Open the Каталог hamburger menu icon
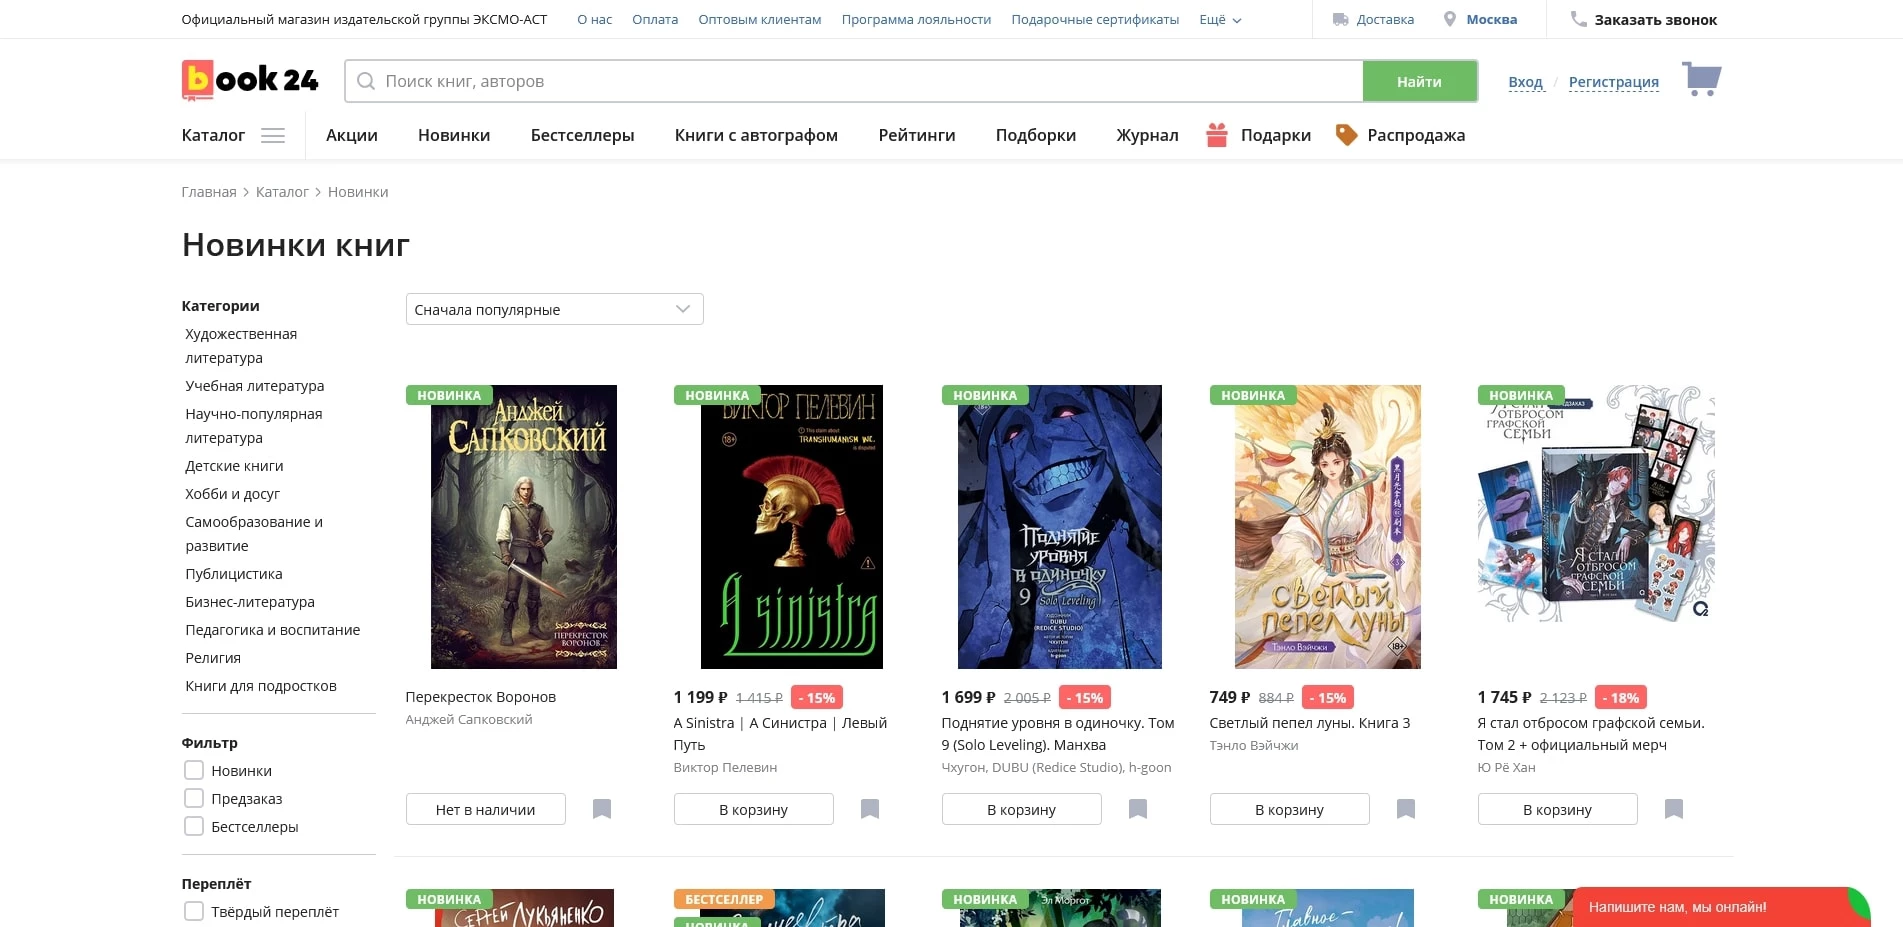This screenshot has height=927, width=1903. (273, 136)
